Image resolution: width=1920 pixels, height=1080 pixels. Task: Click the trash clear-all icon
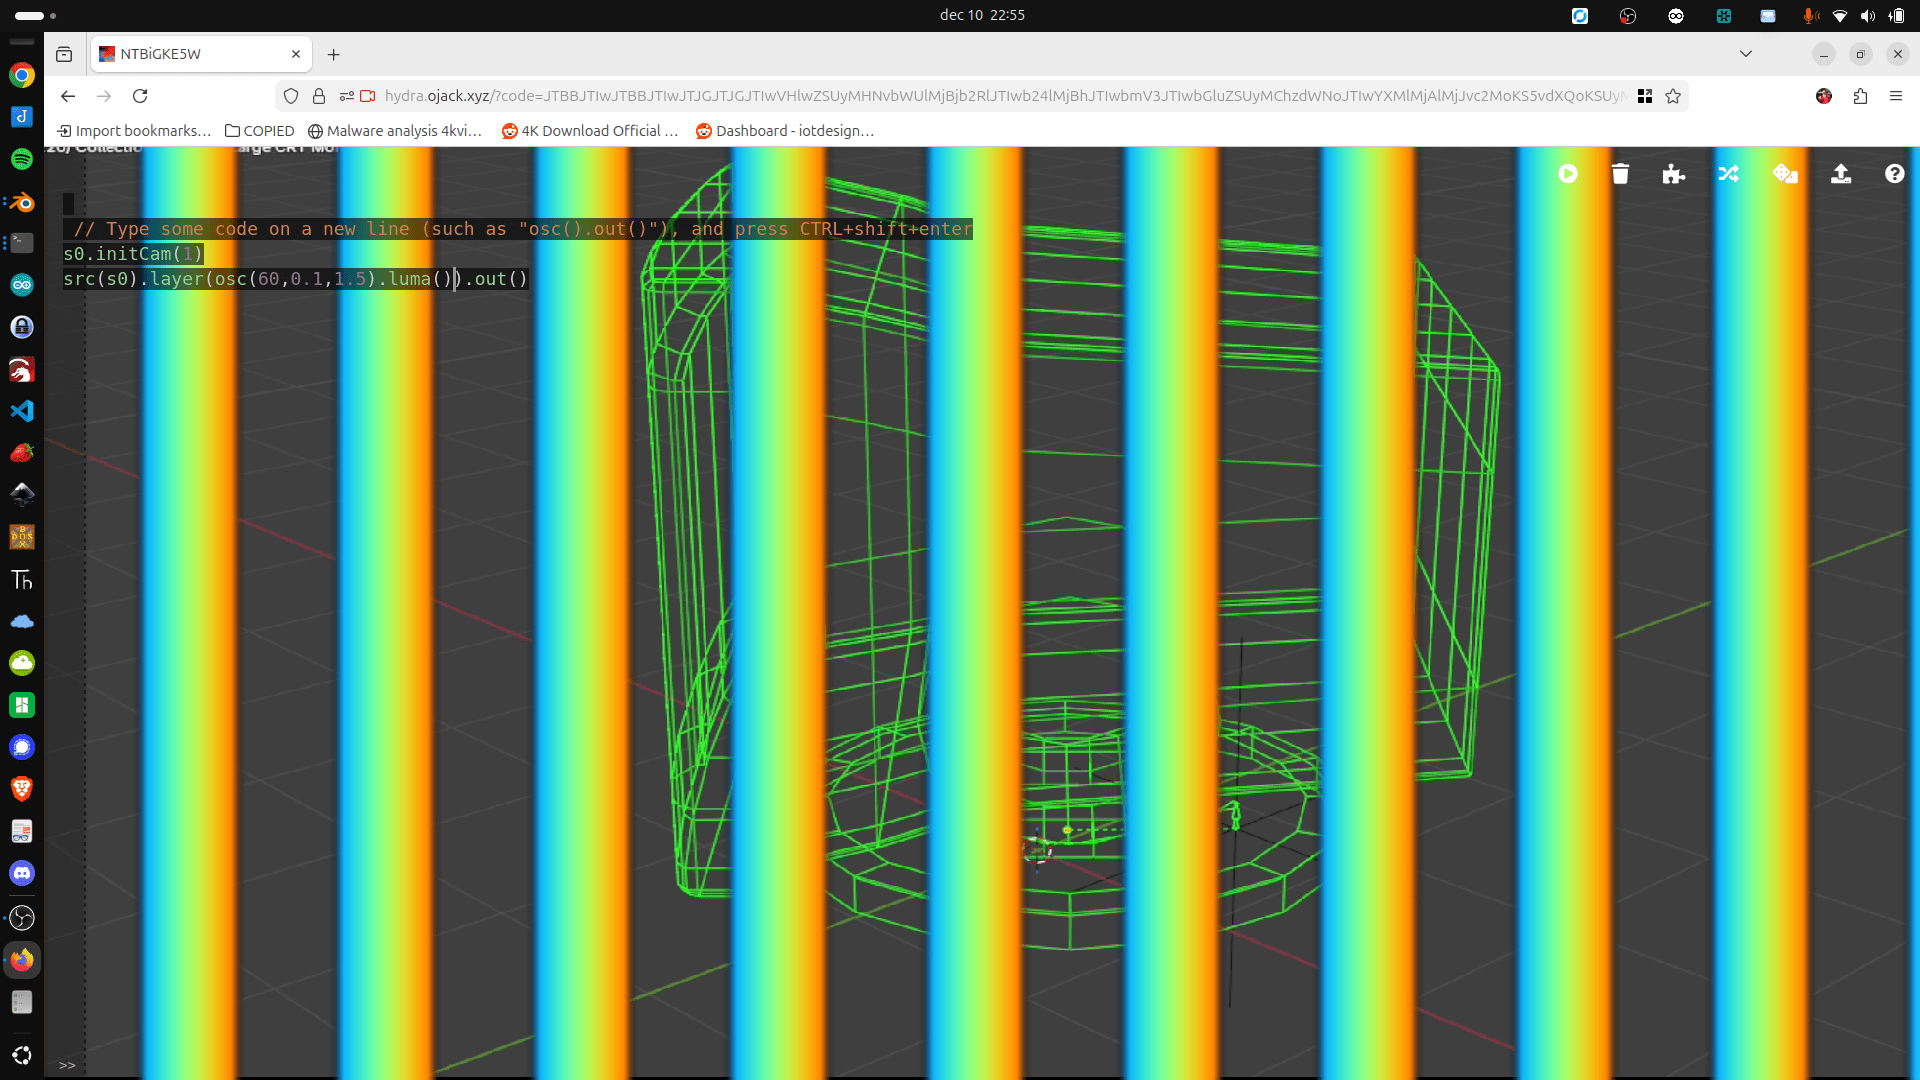1620,174
